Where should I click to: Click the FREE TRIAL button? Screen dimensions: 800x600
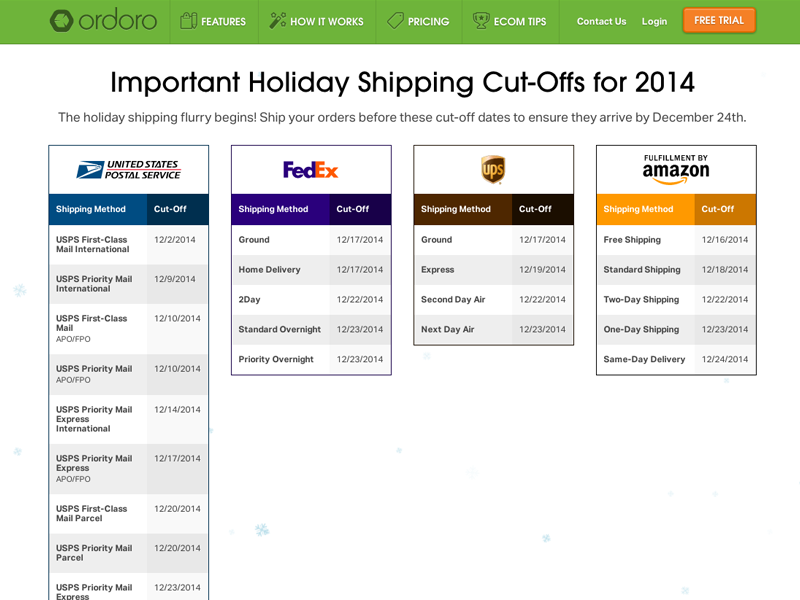click(x=719, y=19)
